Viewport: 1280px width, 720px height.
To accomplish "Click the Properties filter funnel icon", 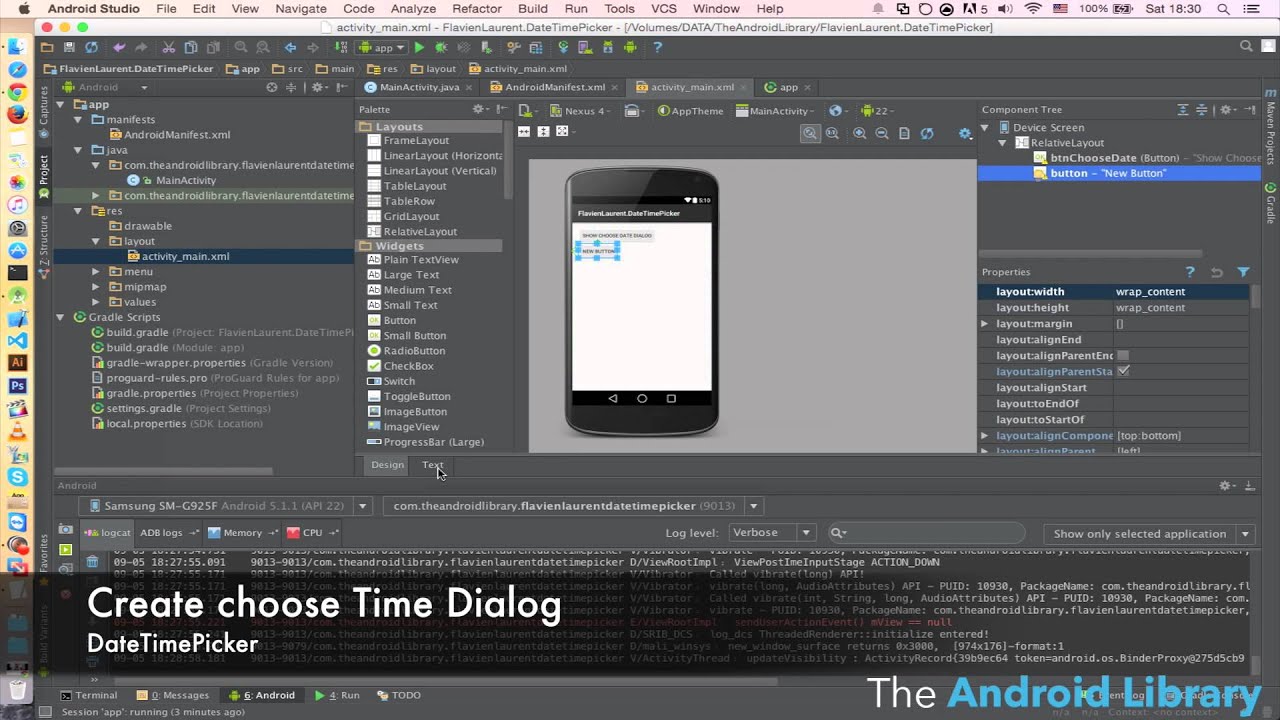I will click(x=1243, y=272).
